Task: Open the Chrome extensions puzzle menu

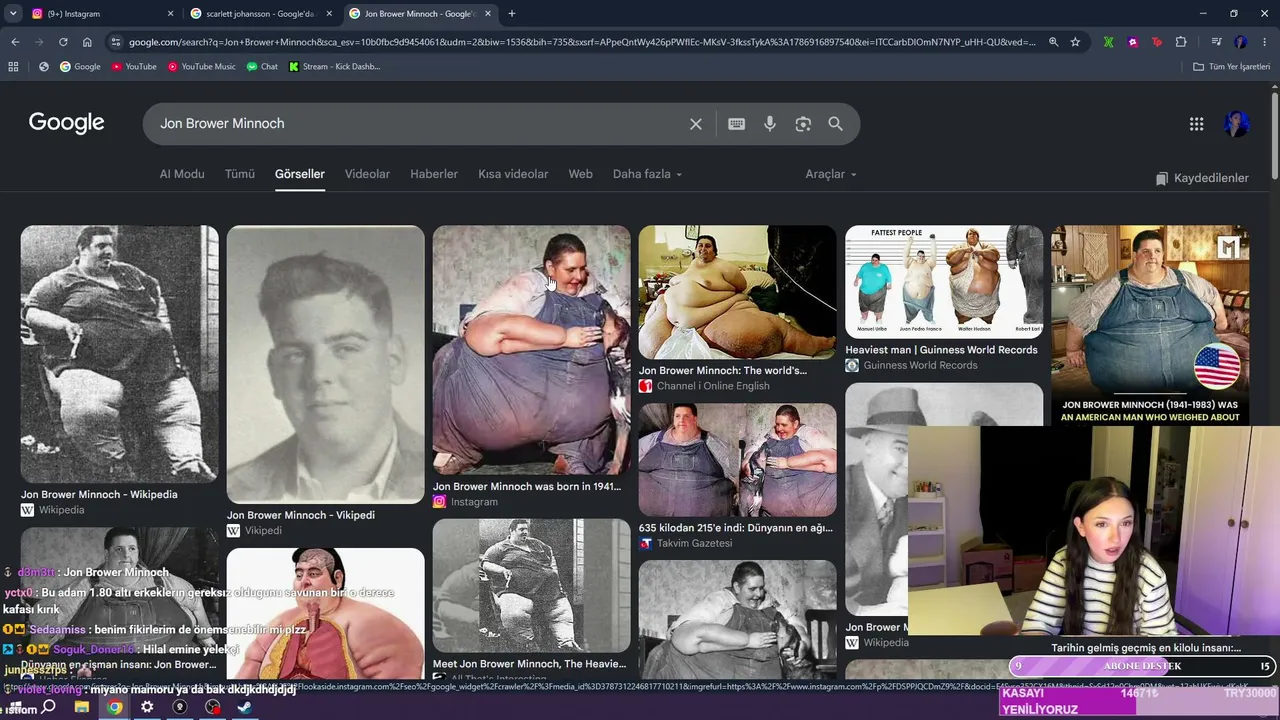Action: (1181, 42)
